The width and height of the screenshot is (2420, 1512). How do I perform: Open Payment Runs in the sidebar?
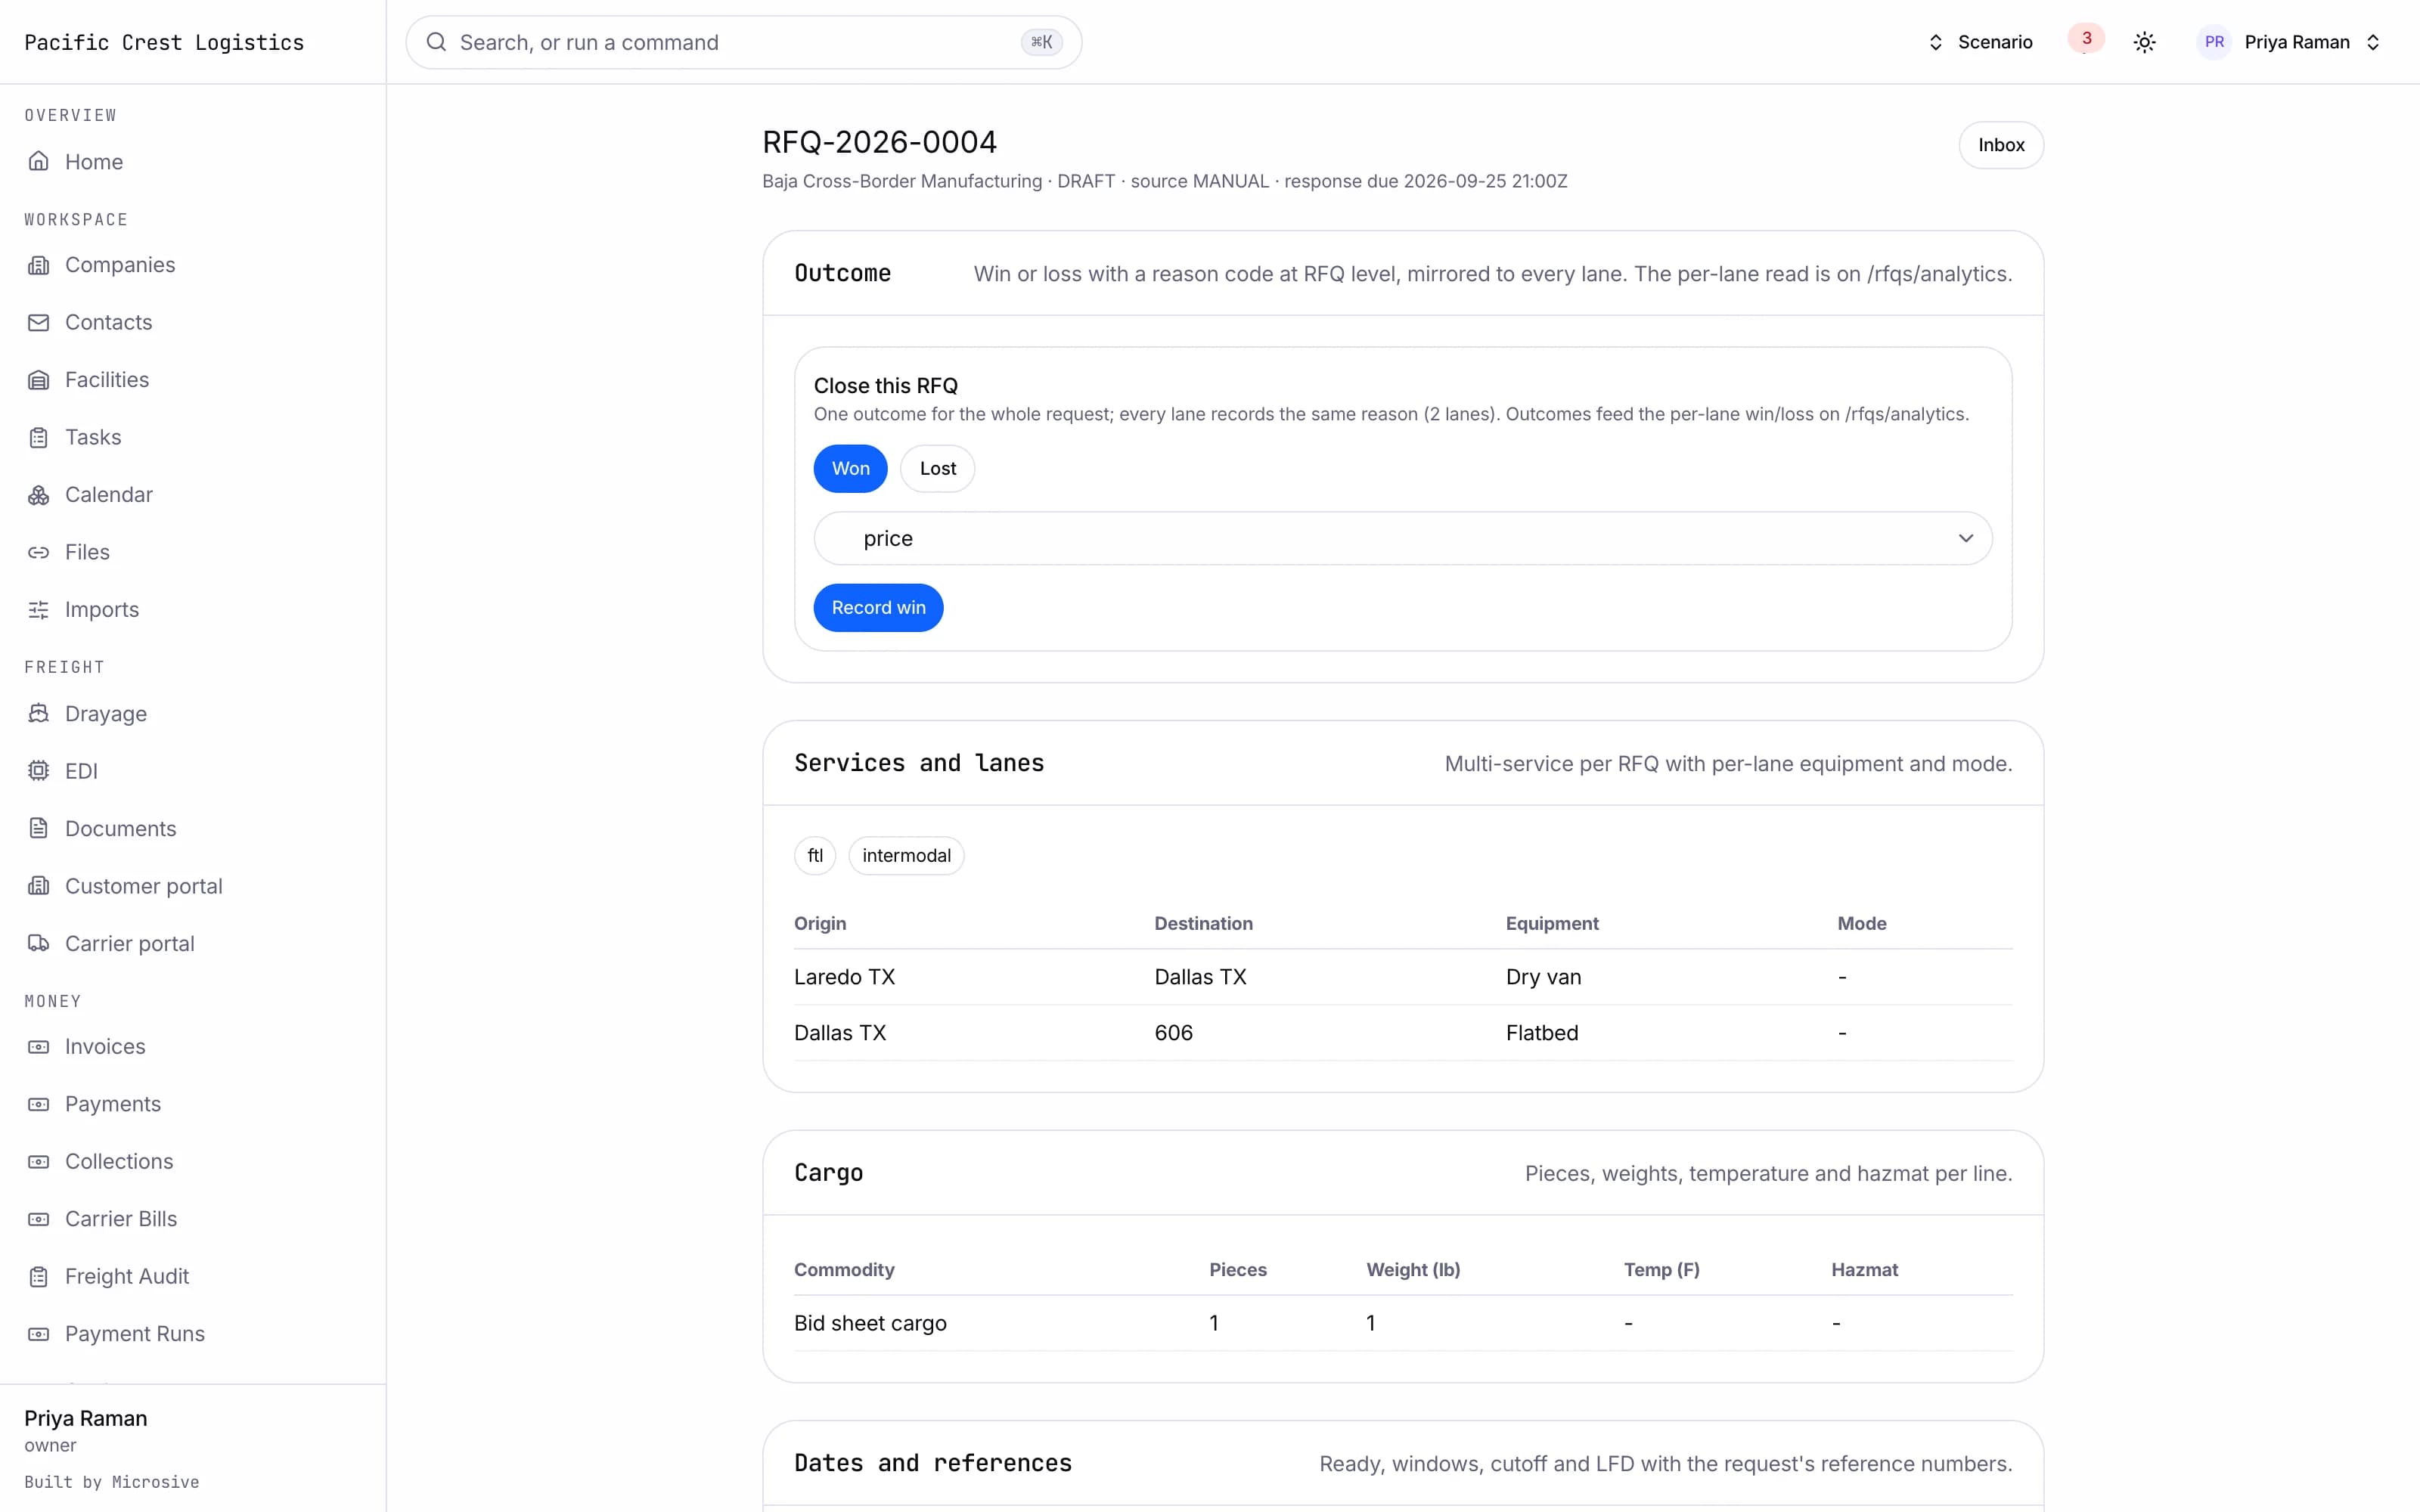pyautogui.click(x=135, y=1334)
